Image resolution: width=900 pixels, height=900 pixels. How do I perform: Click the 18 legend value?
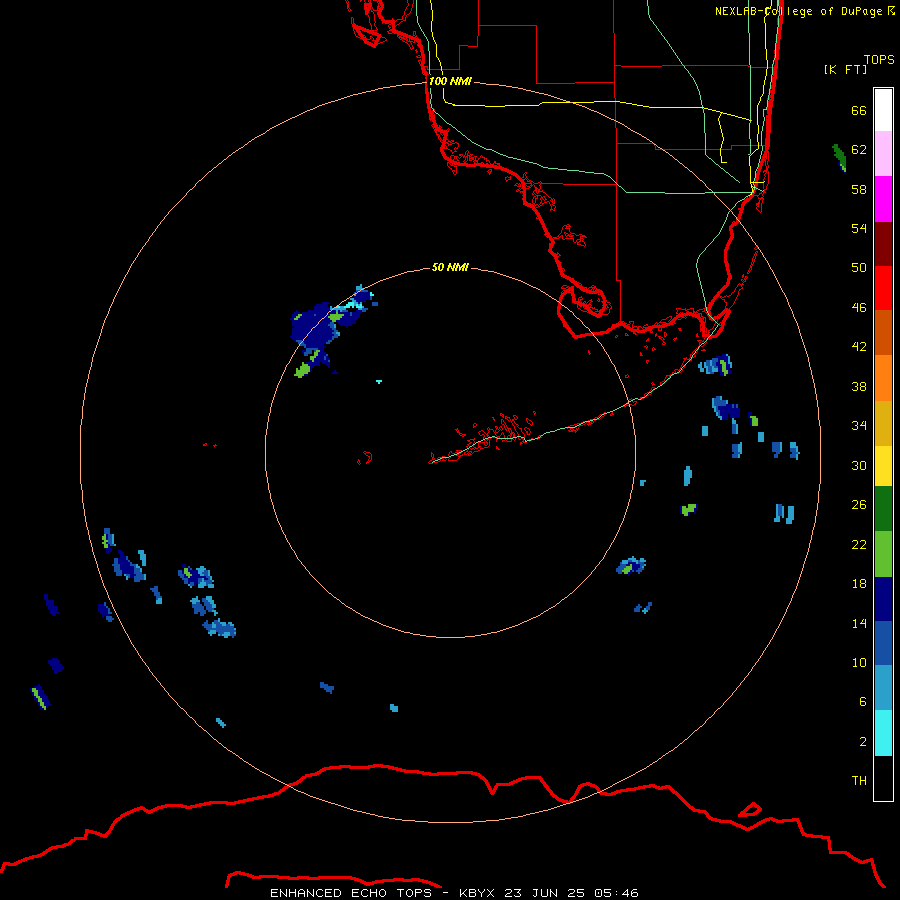click(x=859, y=584)
